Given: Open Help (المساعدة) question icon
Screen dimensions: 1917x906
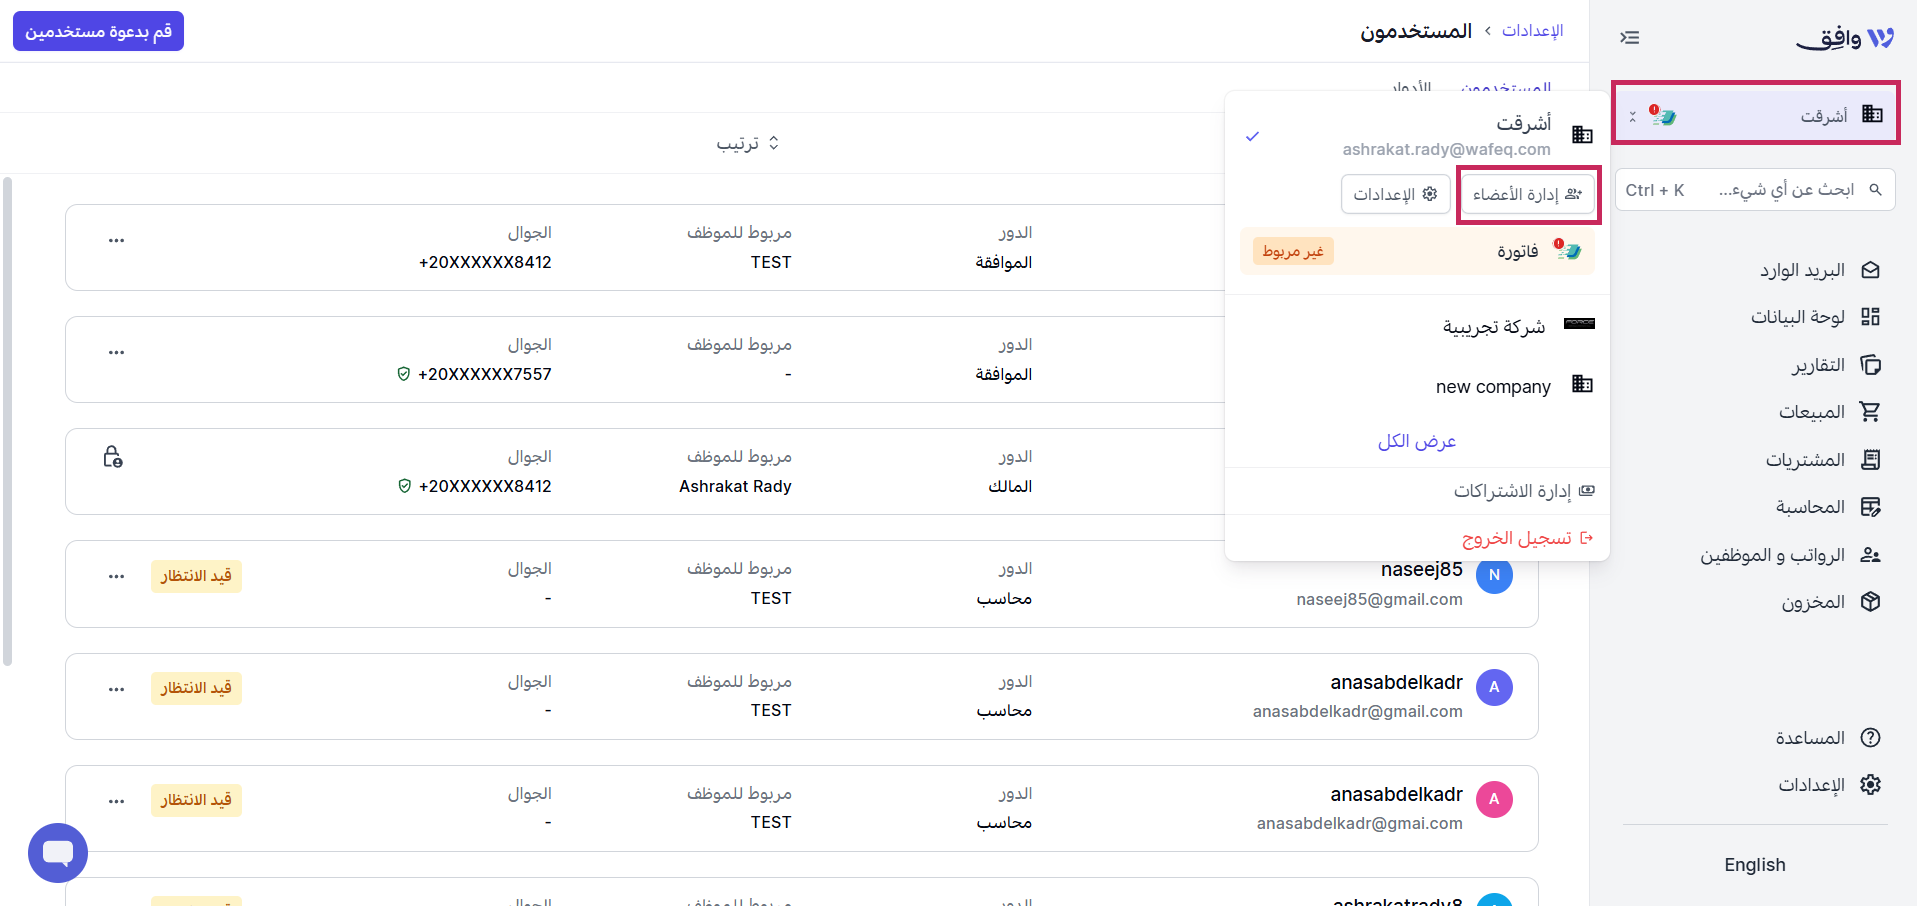Looking at the screenshot, I should [1870, 738].
